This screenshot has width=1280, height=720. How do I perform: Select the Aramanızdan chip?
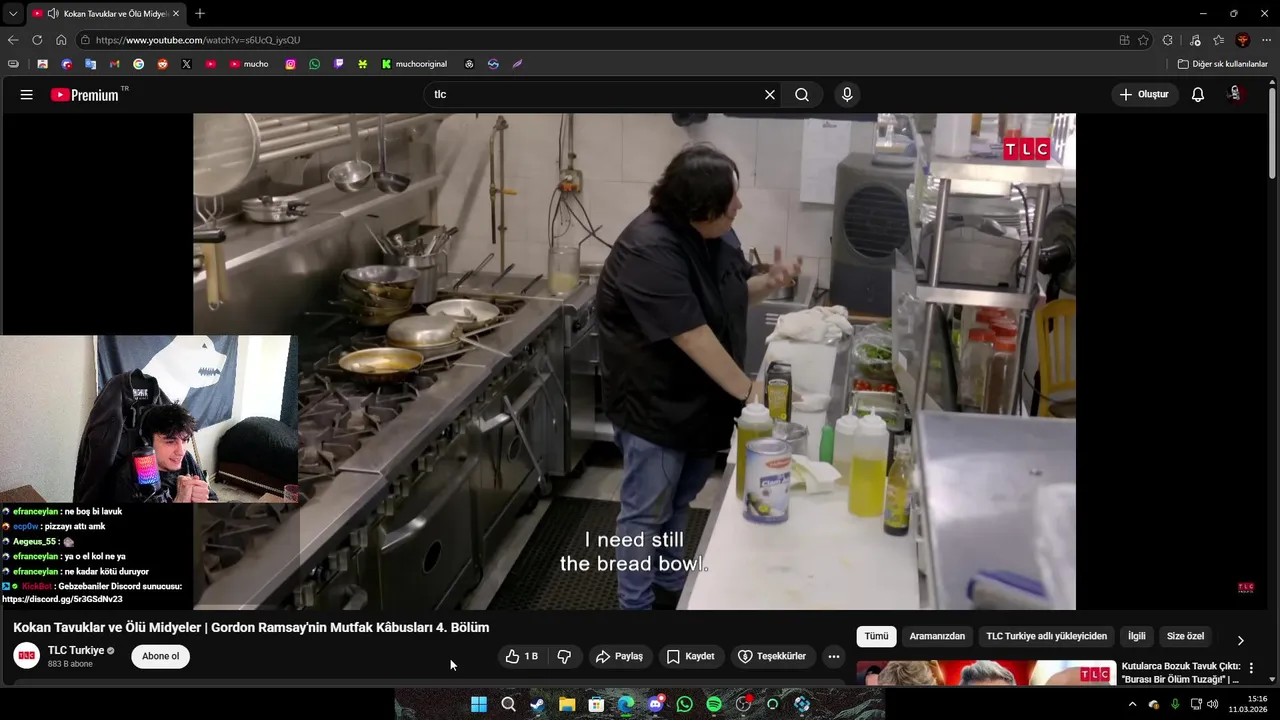point(937,636)
